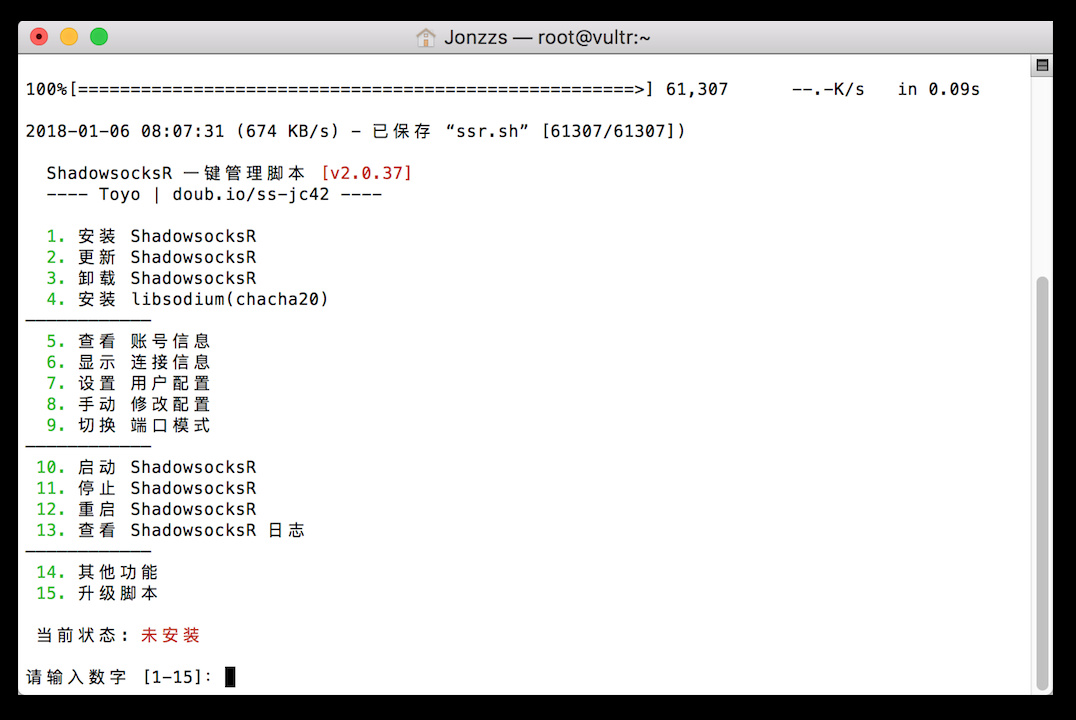Click line '9. 切换 端口模式'
1076x720 pixels.
click(128, 426)
